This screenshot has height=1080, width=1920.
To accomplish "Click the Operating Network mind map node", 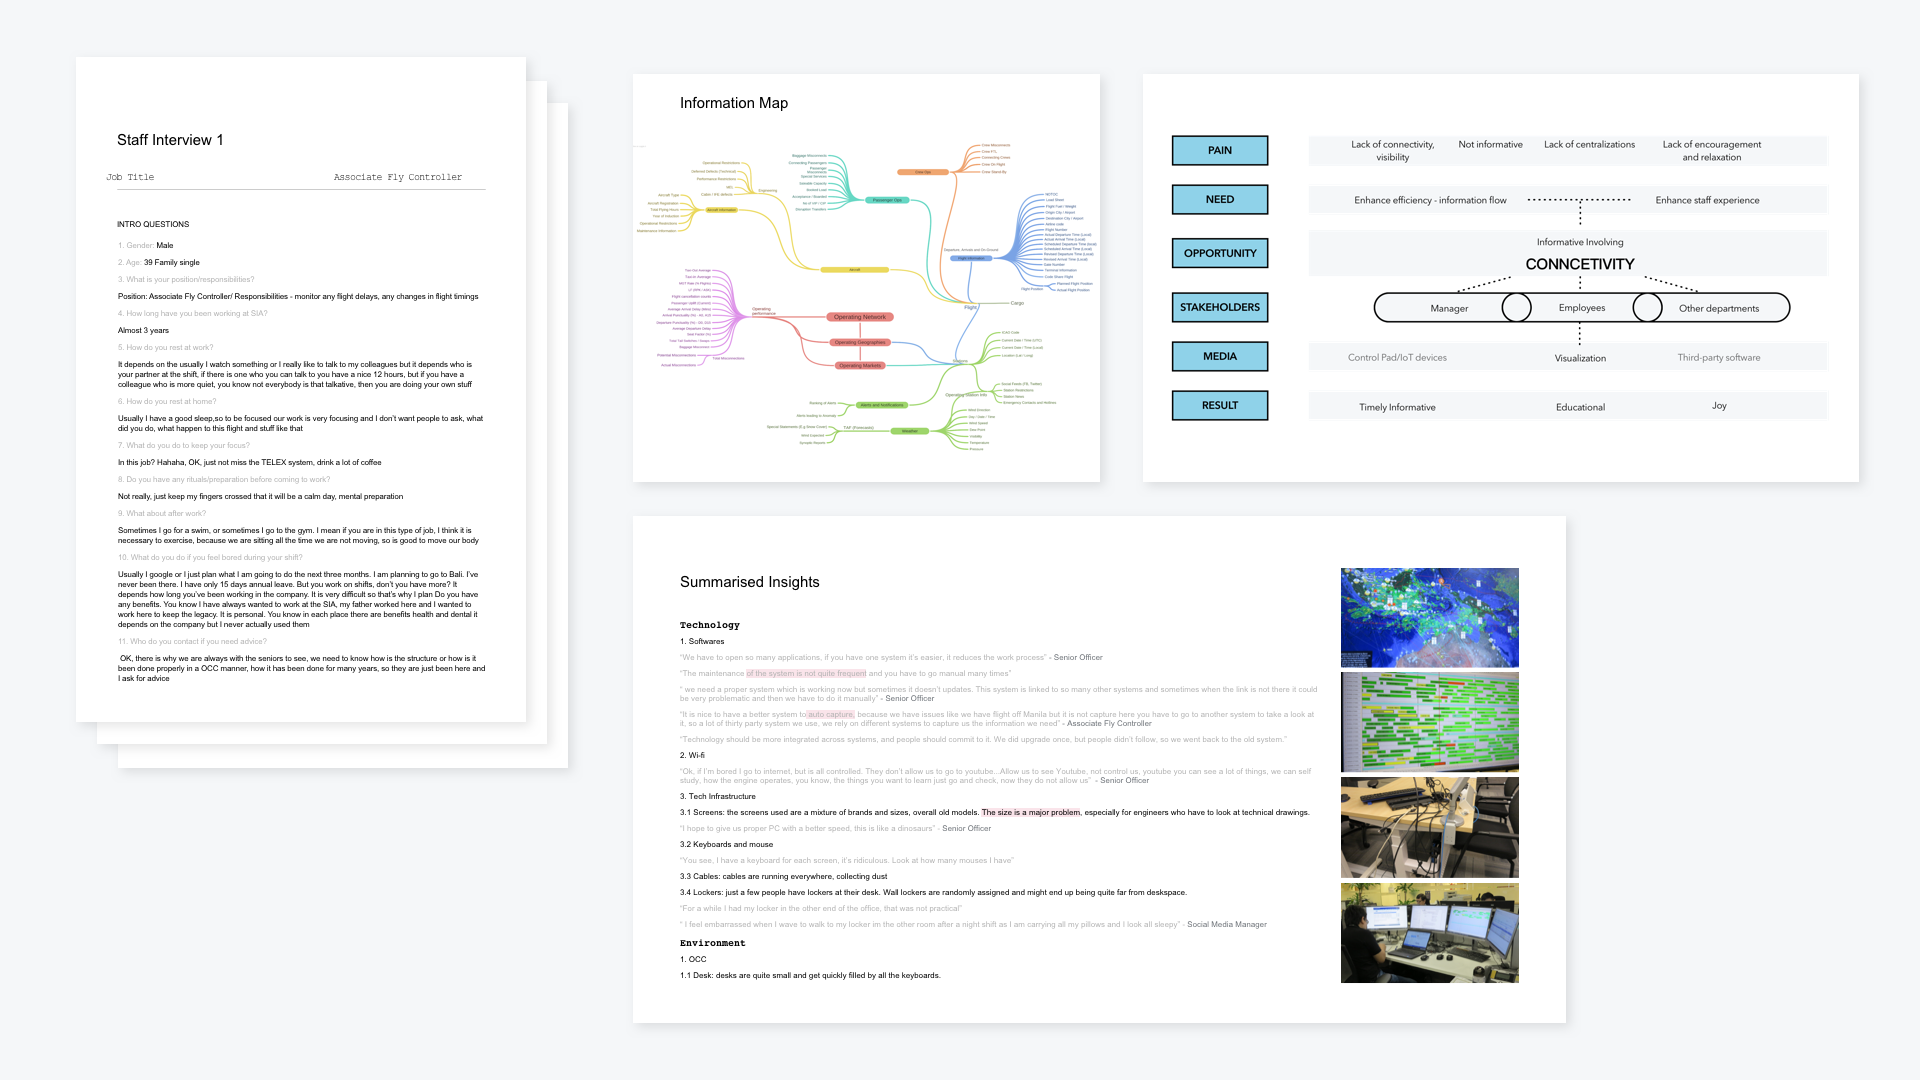I will click(859, 317).
